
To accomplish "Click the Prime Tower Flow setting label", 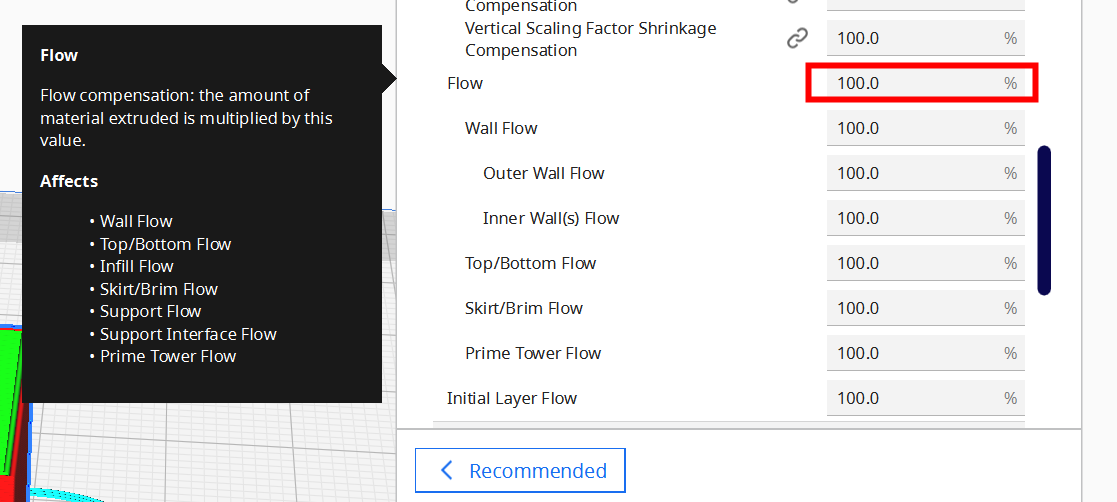I will point(533,353).
